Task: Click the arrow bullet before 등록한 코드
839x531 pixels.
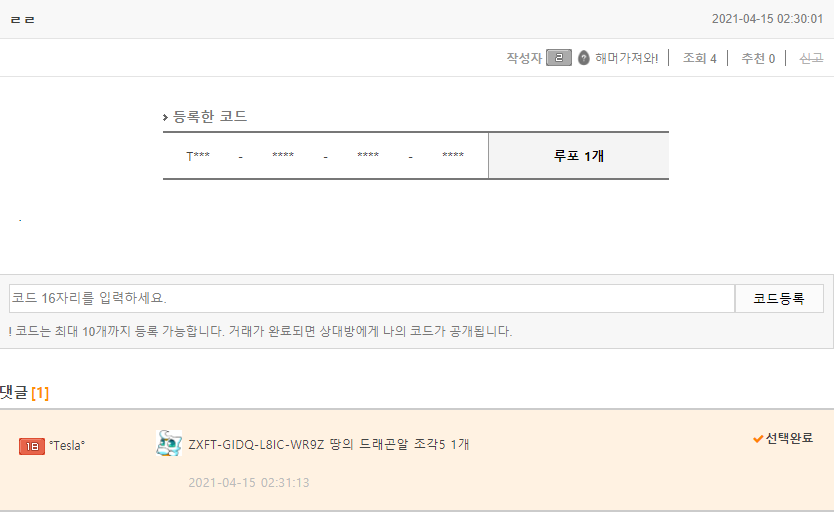Action: (165, 118)
